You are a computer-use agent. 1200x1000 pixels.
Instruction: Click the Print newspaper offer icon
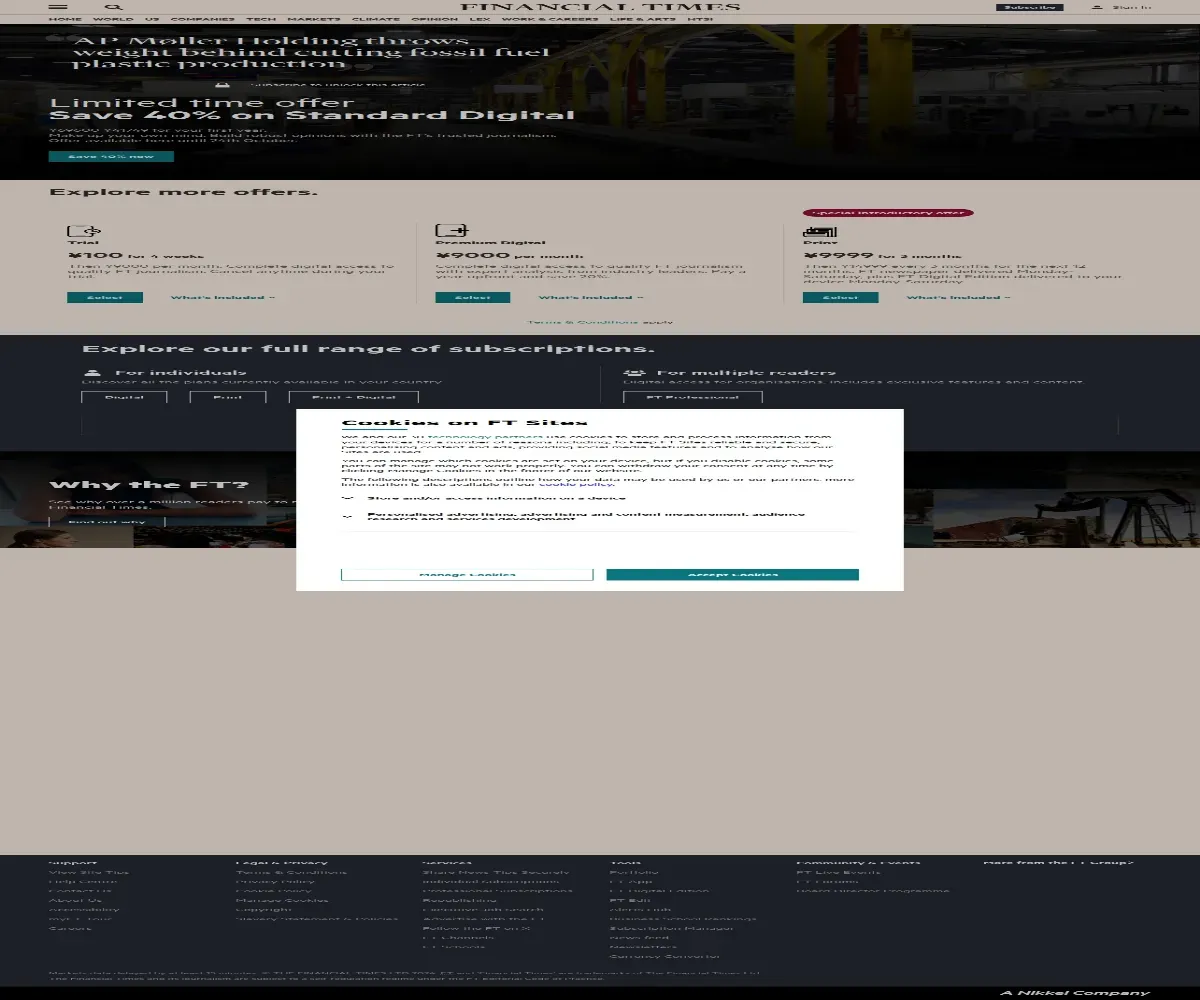[820, 232]
